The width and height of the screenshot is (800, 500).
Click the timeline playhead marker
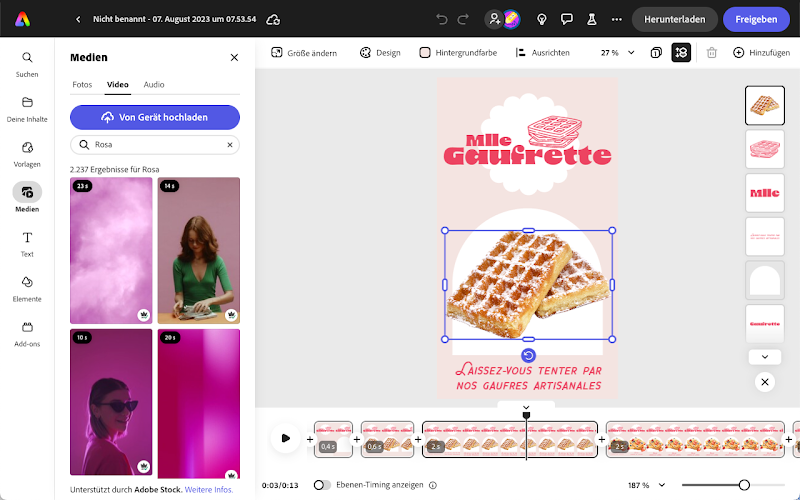pyautogui.click(x=526, y=415)
